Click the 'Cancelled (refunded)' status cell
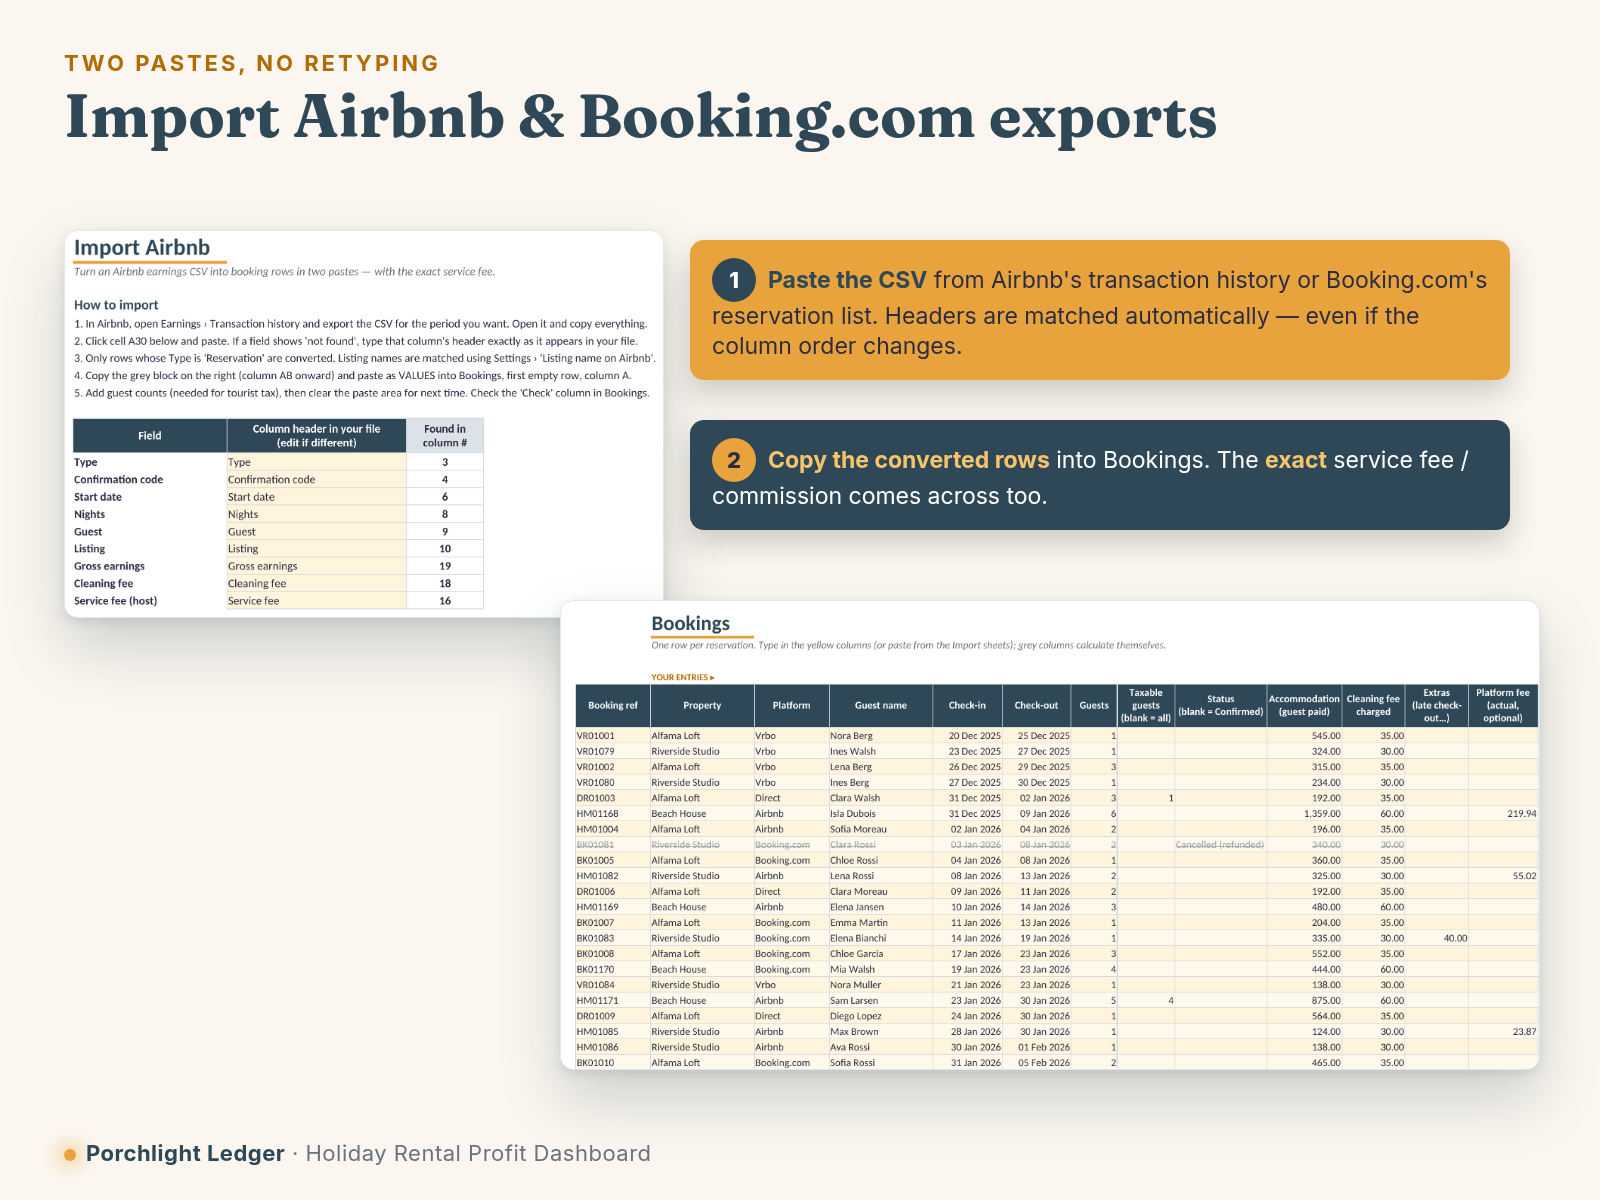Screen dimensions: 1600x1200 point(1220,845)
